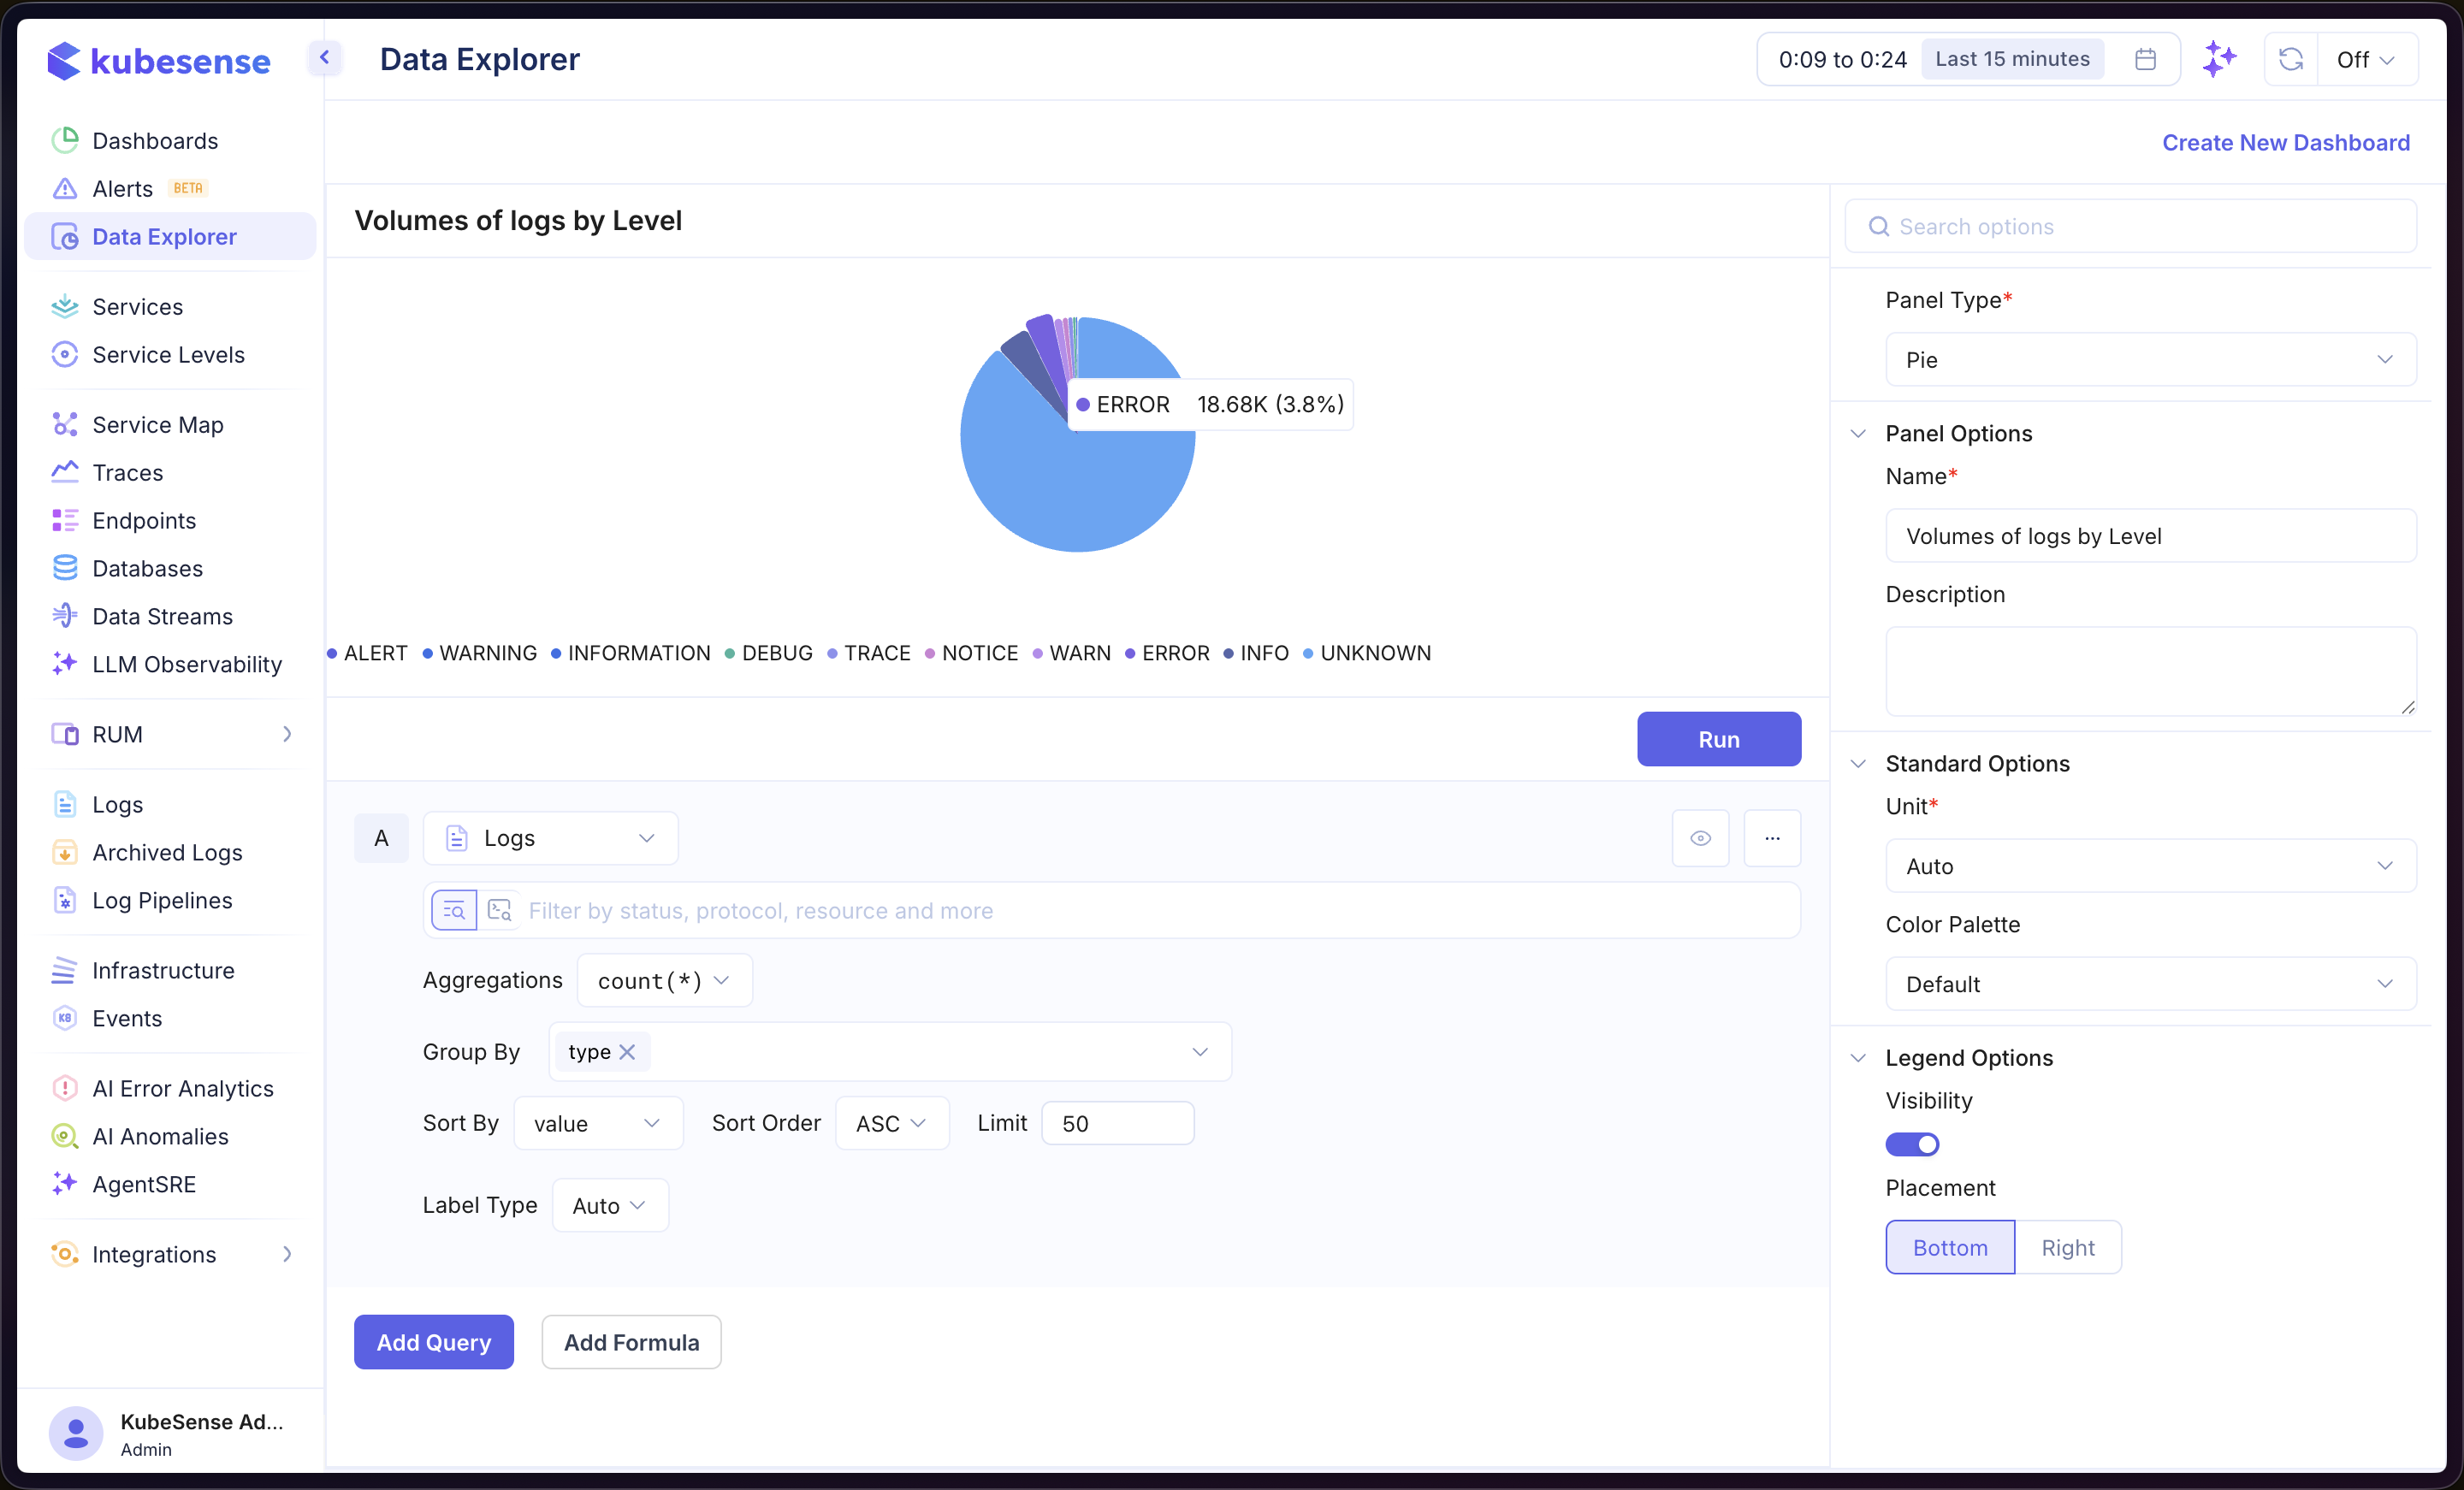The image size is (2464, 1490).
Task: Click the AI Anomalies icon
Action: [x=65, y=1136]
